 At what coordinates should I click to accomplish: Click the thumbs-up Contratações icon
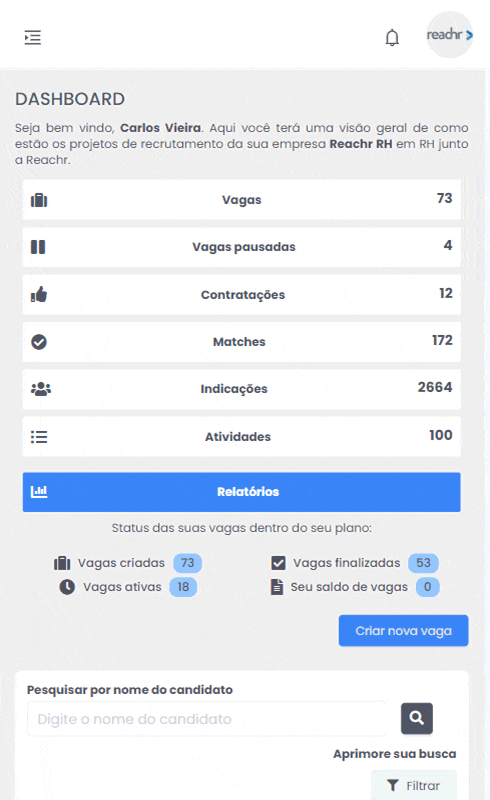click(39, 294)
